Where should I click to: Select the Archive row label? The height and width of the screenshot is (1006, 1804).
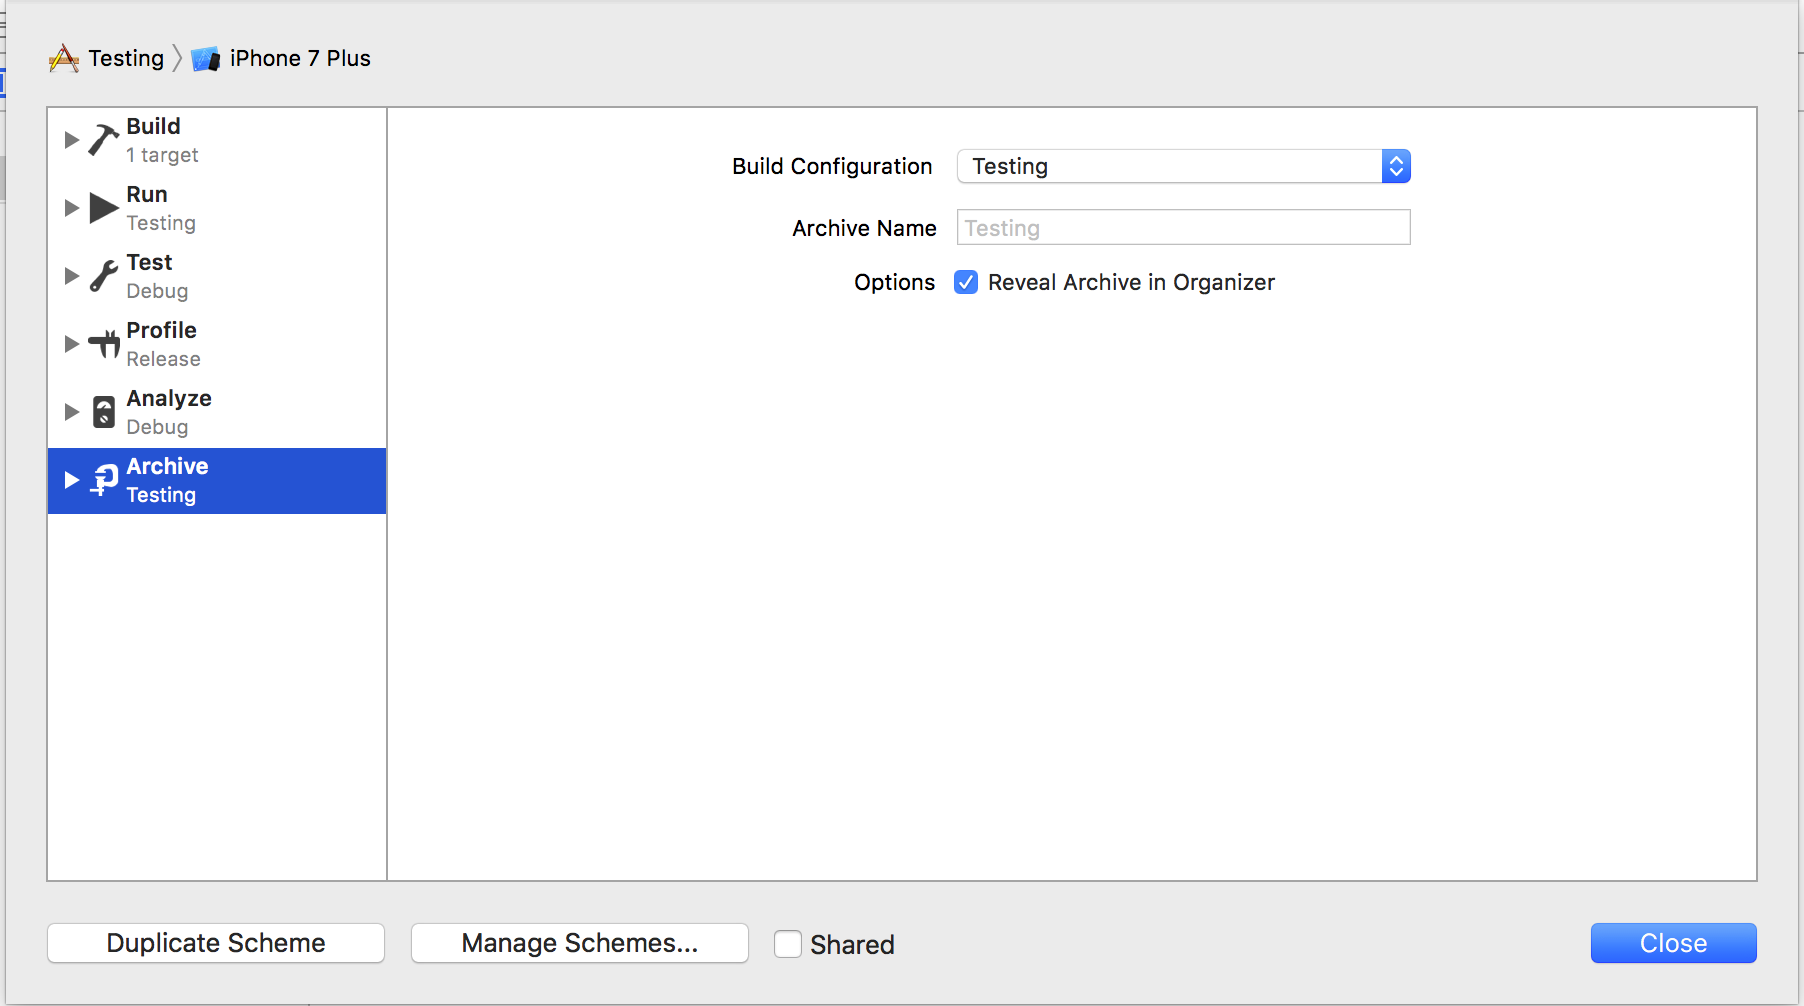click(x=167, y=466)
